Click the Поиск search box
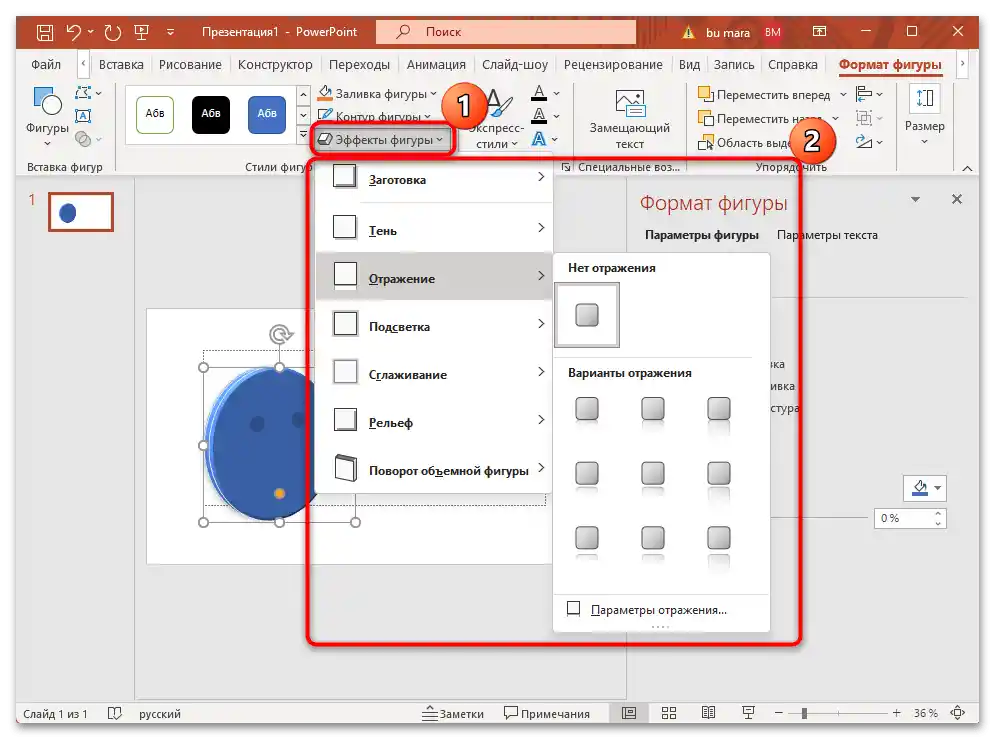Image resolution: width=995 pixels, height=739 pixels. [x=506, y=32]
